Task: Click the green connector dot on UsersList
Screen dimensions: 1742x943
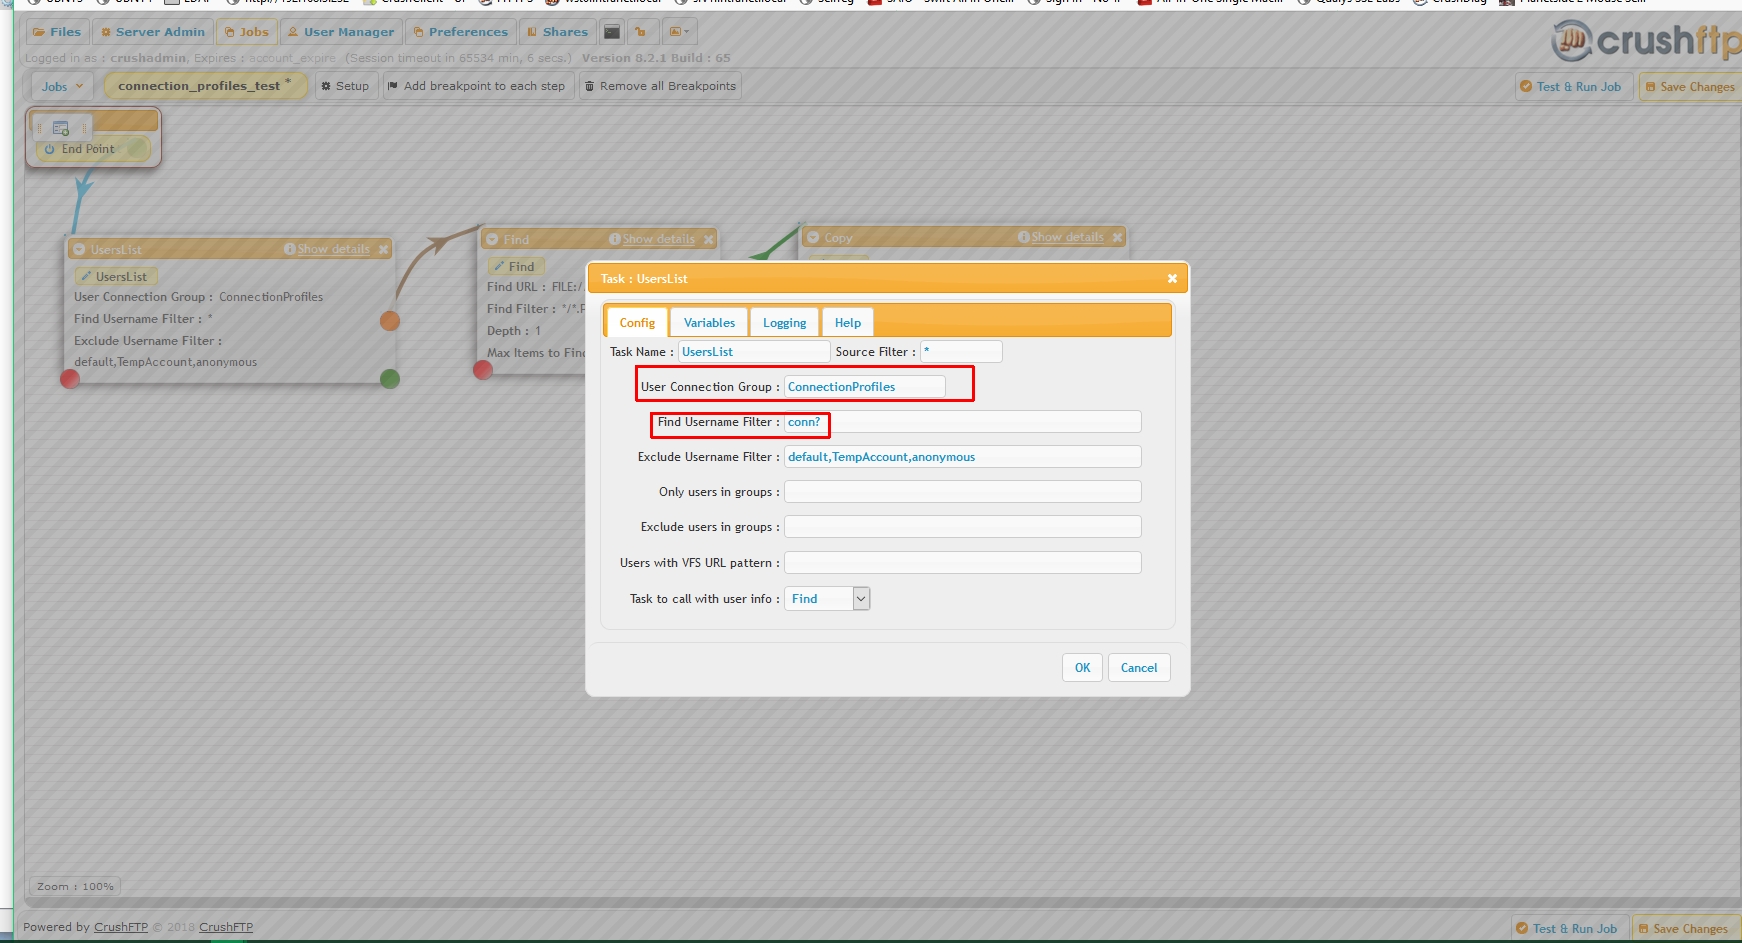Action: tap(390, 378)
